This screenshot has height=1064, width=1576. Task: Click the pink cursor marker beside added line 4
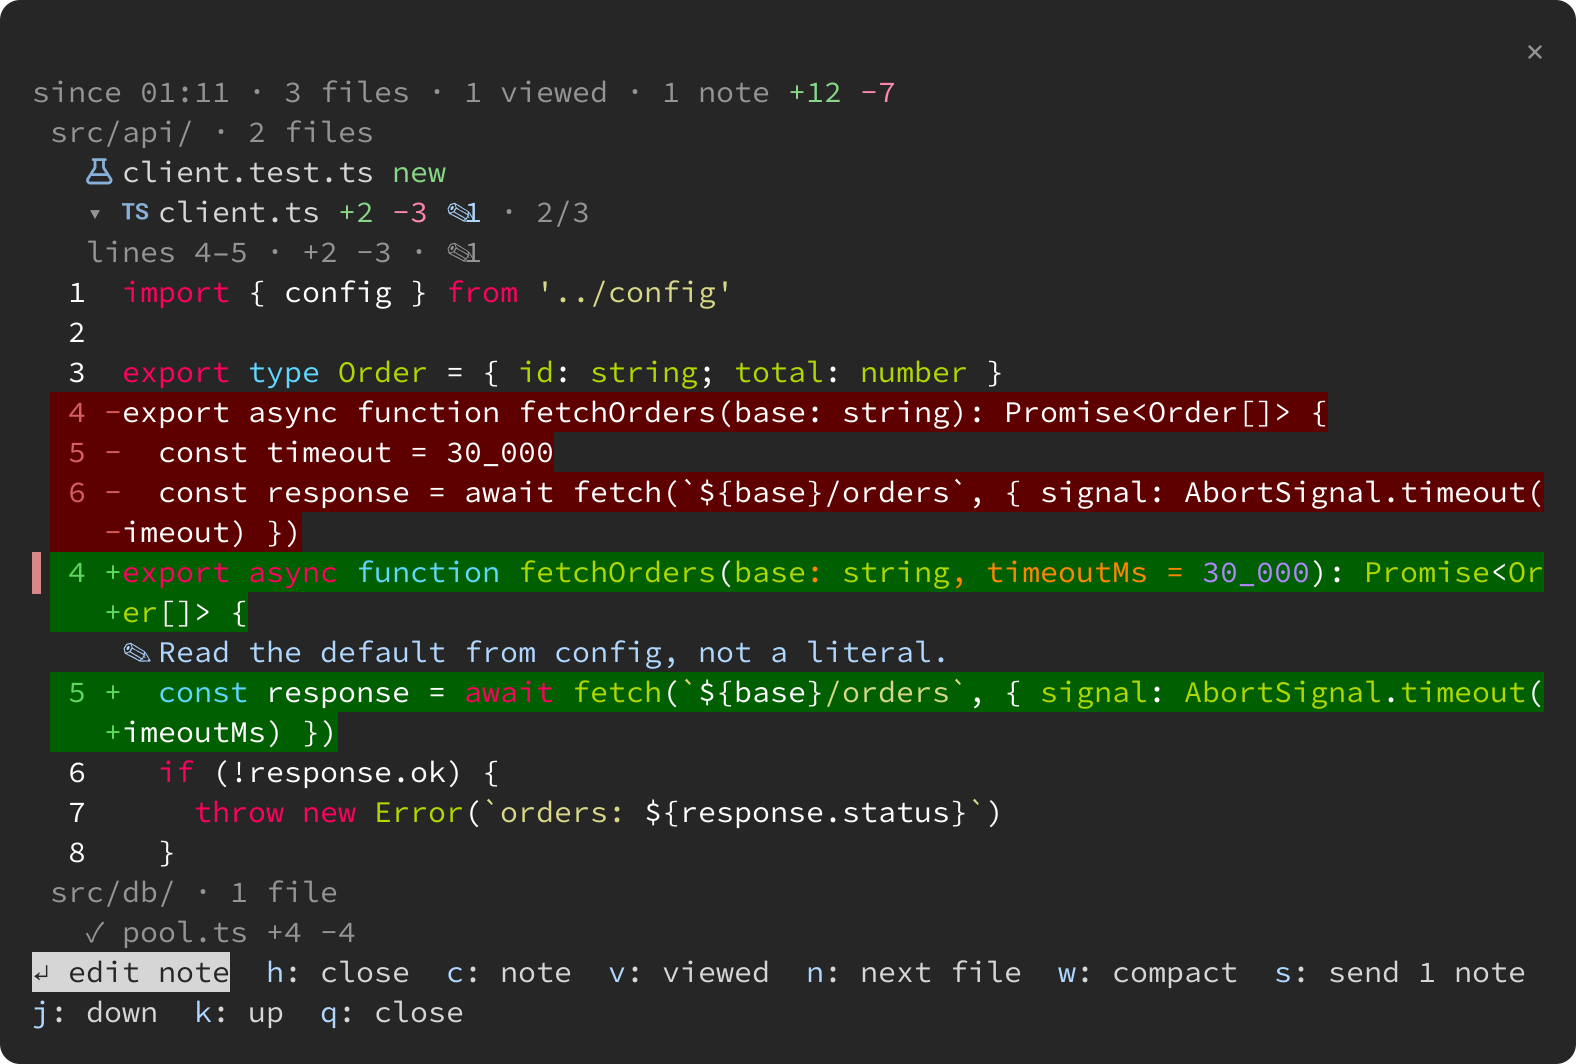pyautogui.click(x=37, y=572)
